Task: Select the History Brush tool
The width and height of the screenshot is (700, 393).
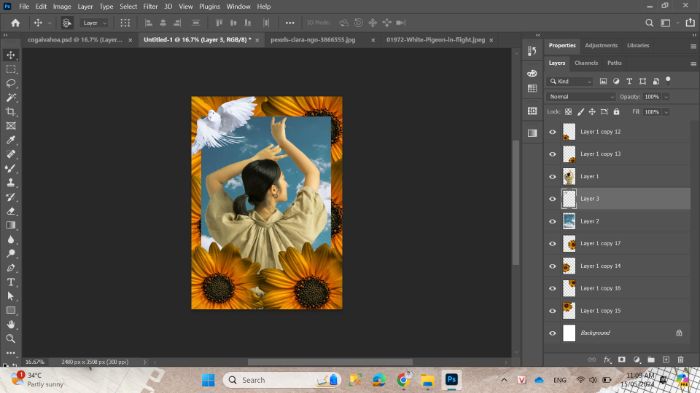Action: [x=11, y=197]
